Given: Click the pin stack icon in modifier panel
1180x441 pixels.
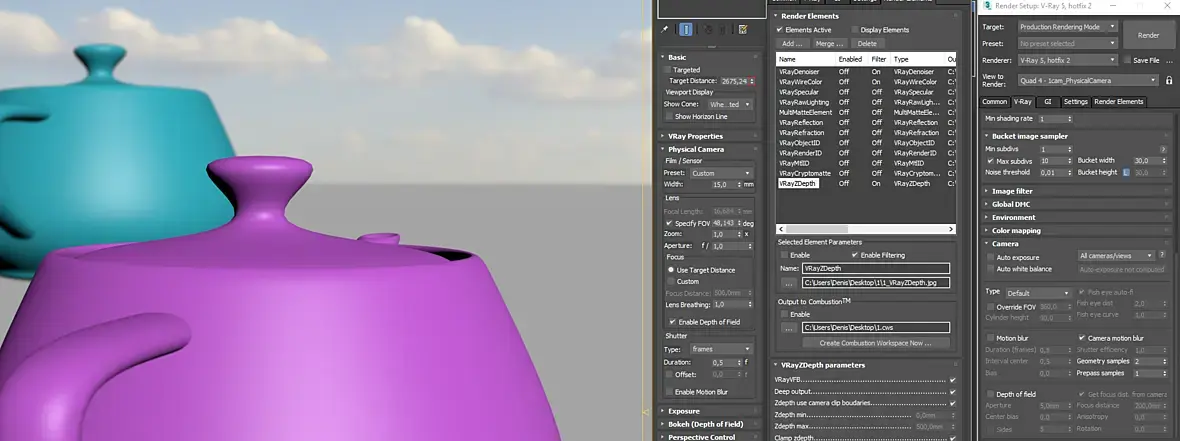Looking at the screenshot, I should click(x=665, y=29).
